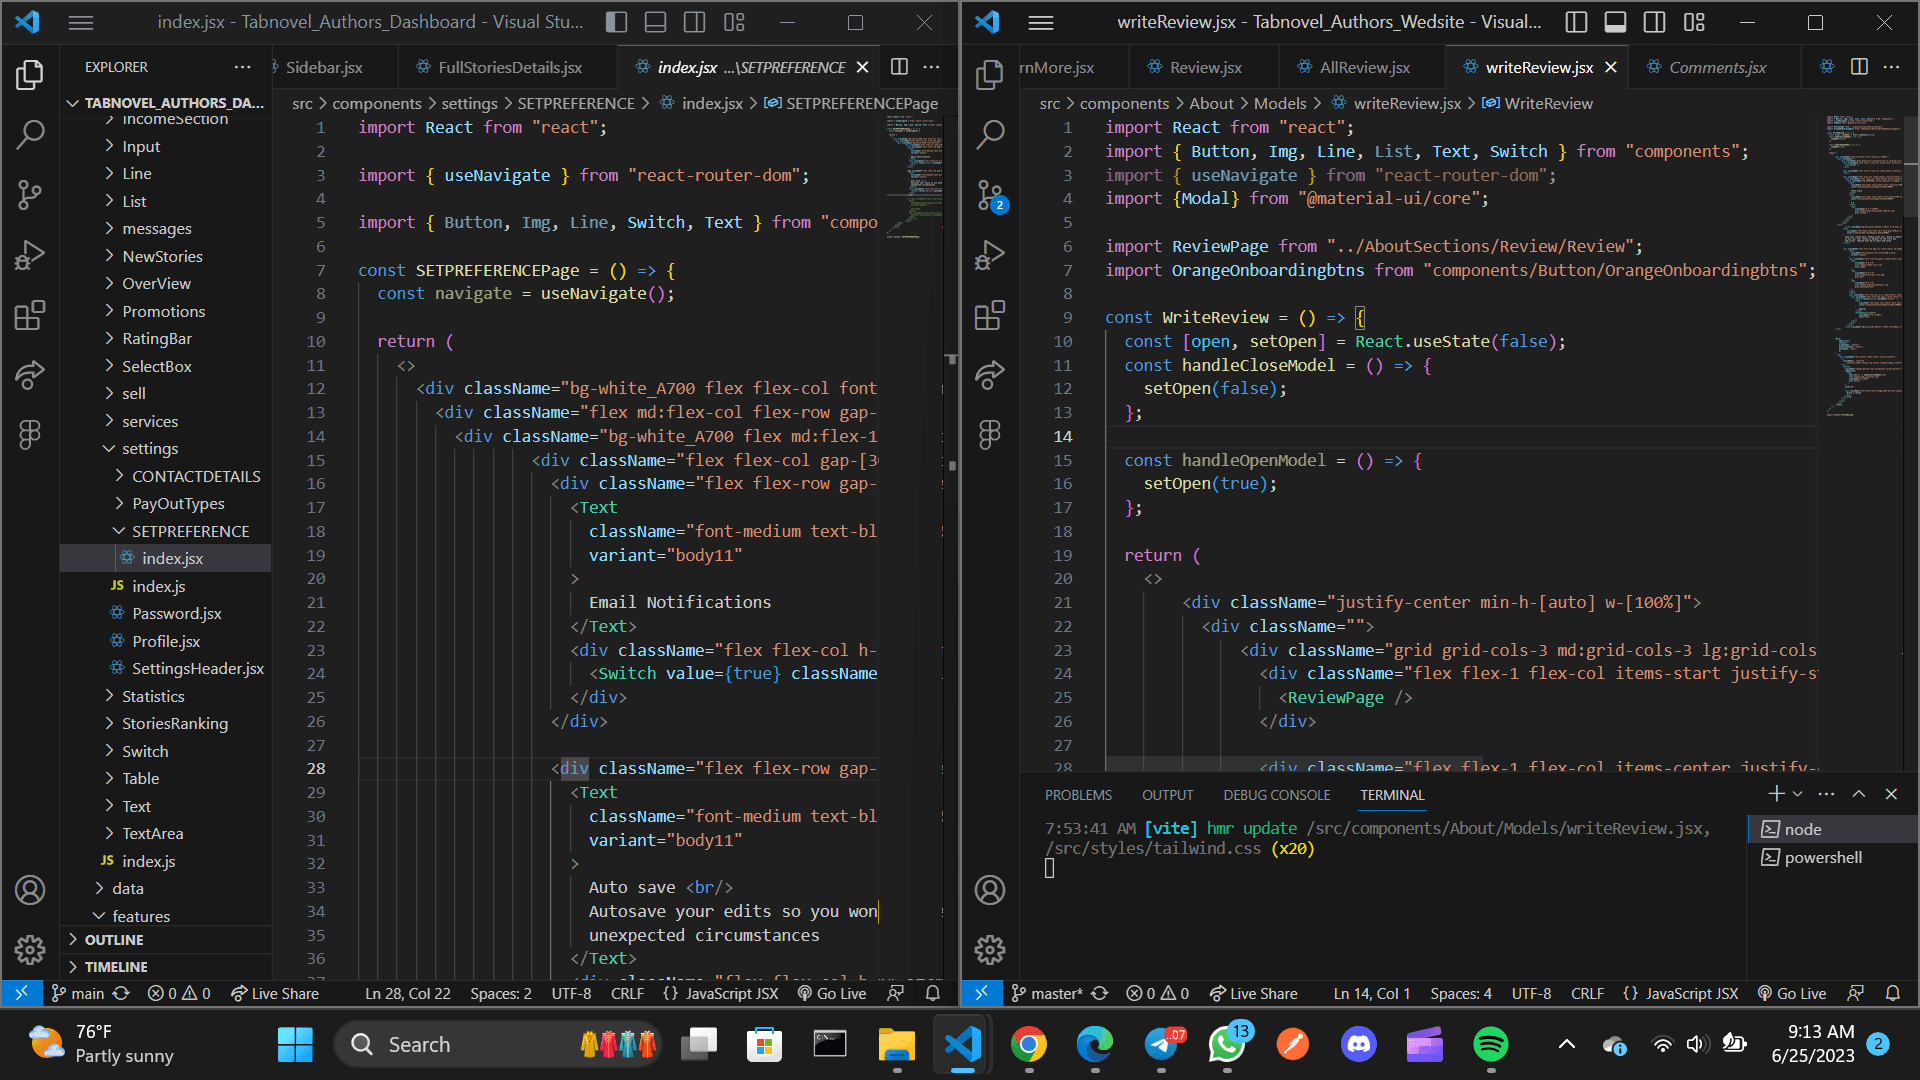Add a new terminal with plus icon
This screenshot has width=1920, height=1080.
coord(1776,793)
